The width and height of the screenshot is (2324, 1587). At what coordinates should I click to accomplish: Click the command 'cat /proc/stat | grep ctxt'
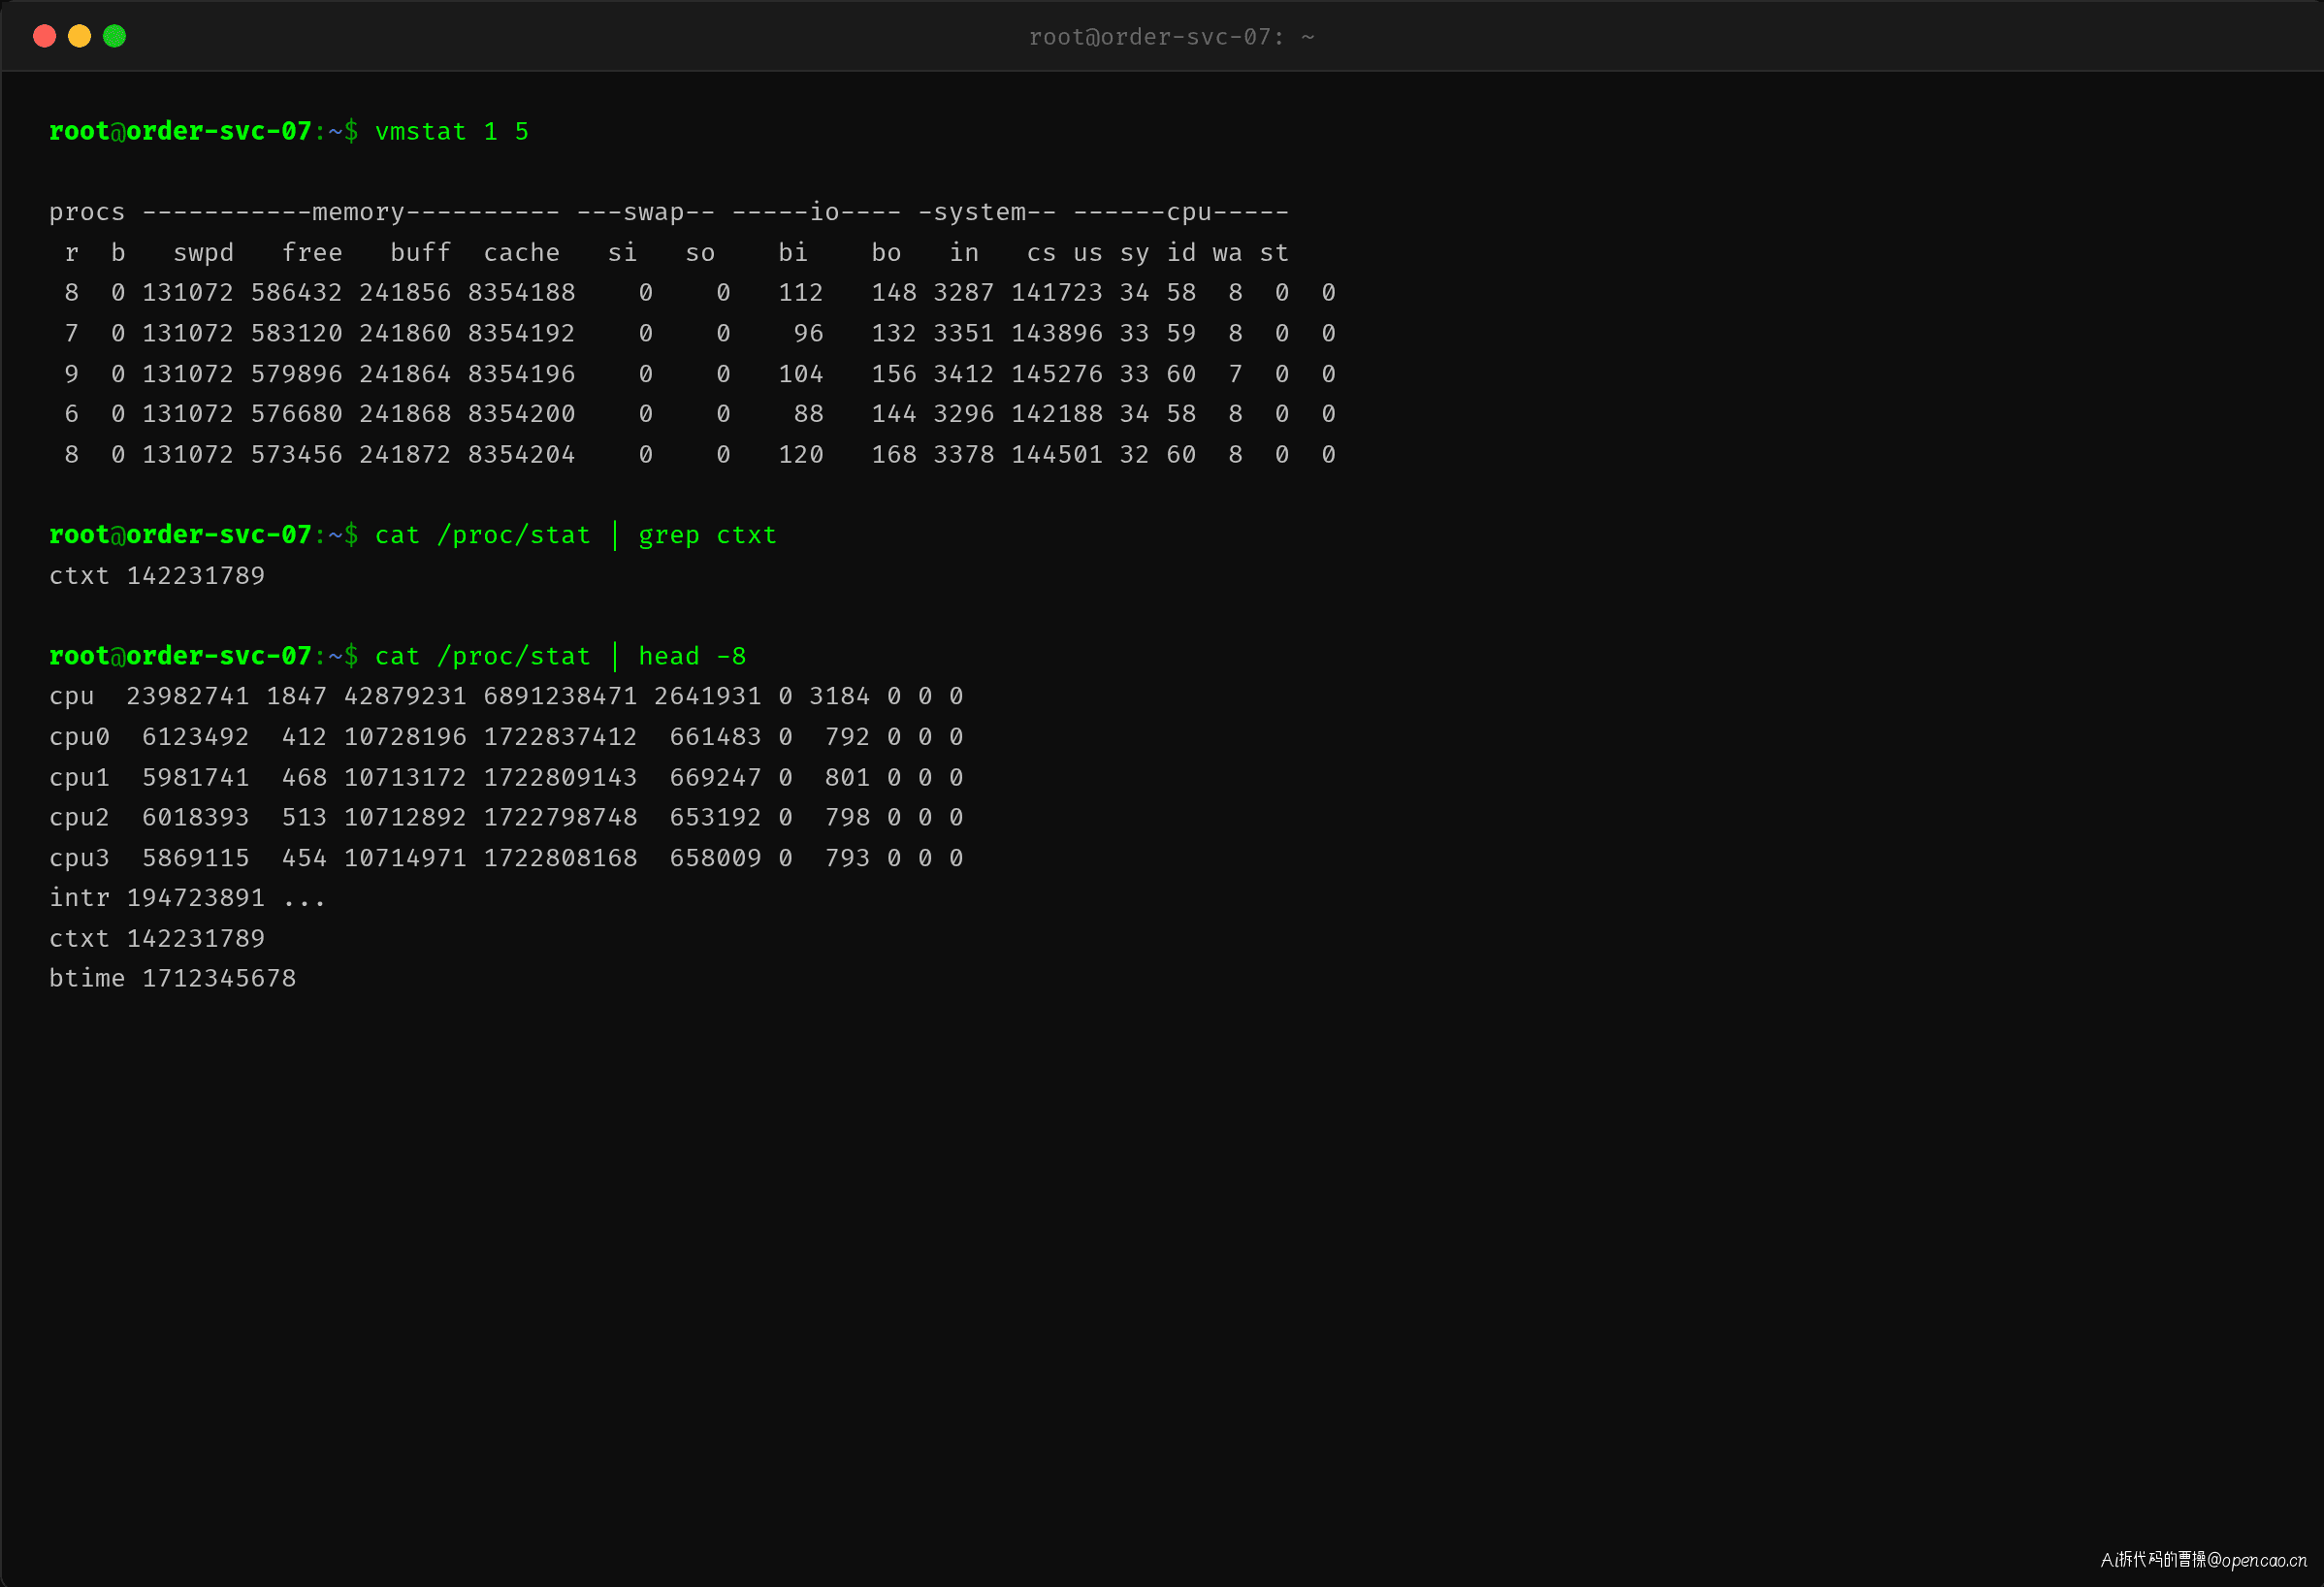point(576,535)
